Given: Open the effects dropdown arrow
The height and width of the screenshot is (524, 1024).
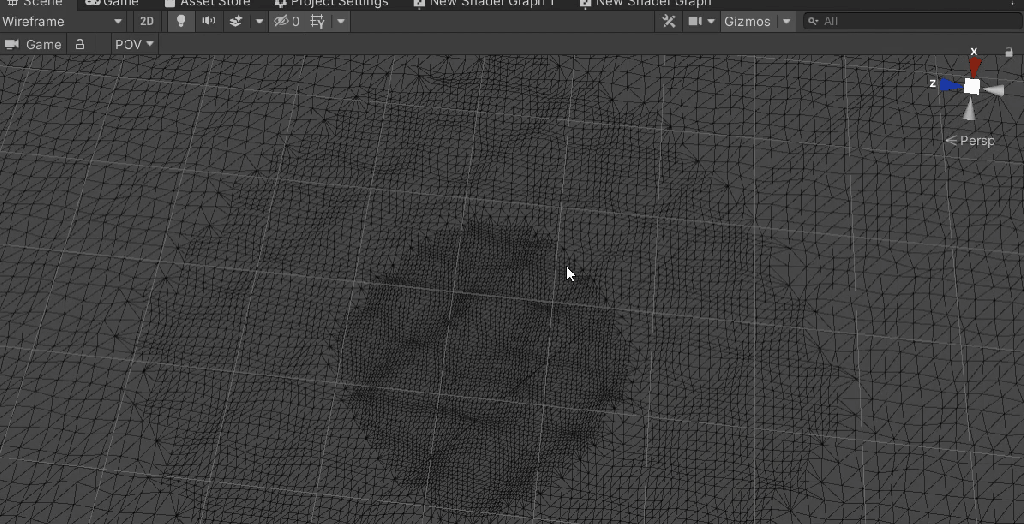Looking at the screenshot, I should (x=260, y=21).
